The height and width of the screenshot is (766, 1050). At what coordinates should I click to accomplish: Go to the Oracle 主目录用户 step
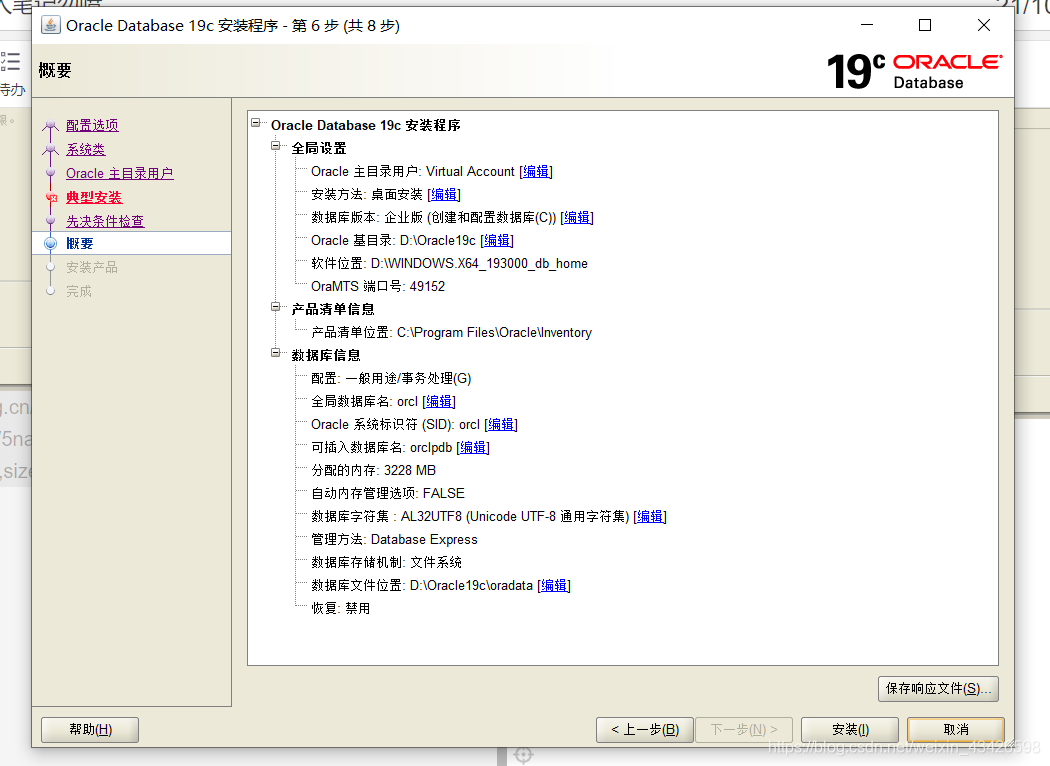pos(120,173)
